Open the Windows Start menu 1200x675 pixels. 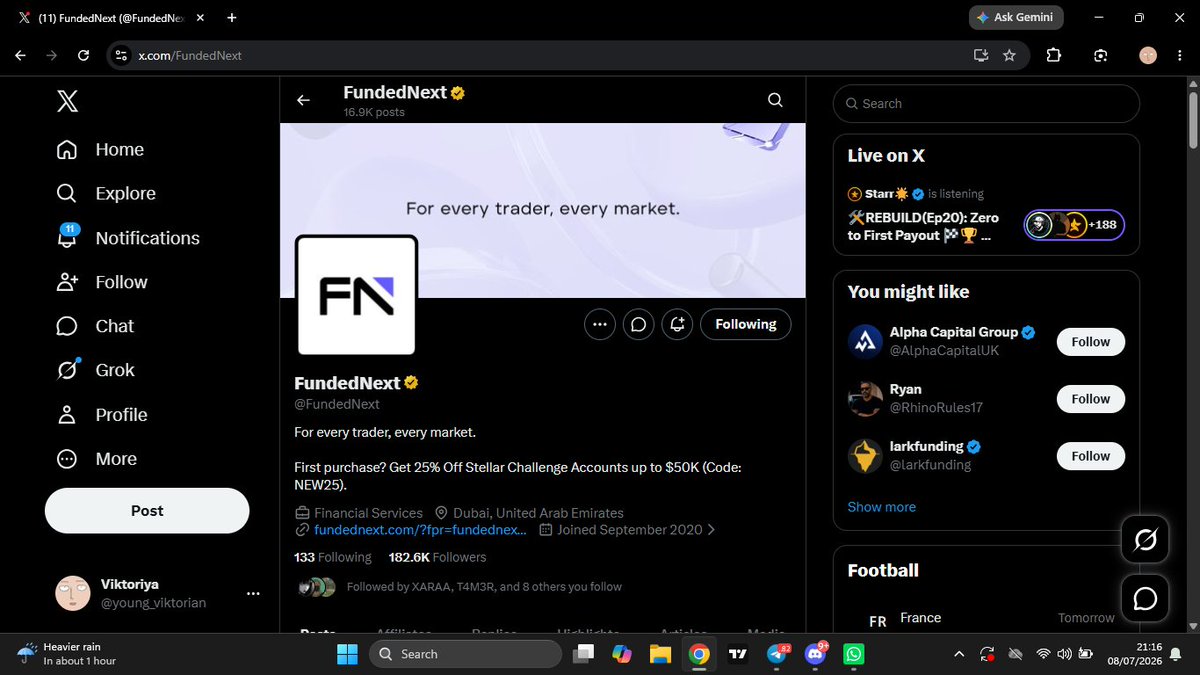(347, 654)
